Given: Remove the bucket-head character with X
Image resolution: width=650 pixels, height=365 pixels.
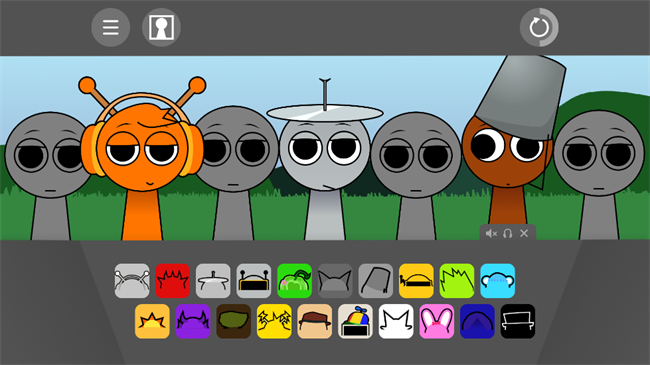Looking at the screenshot, I should coord(524,233).
